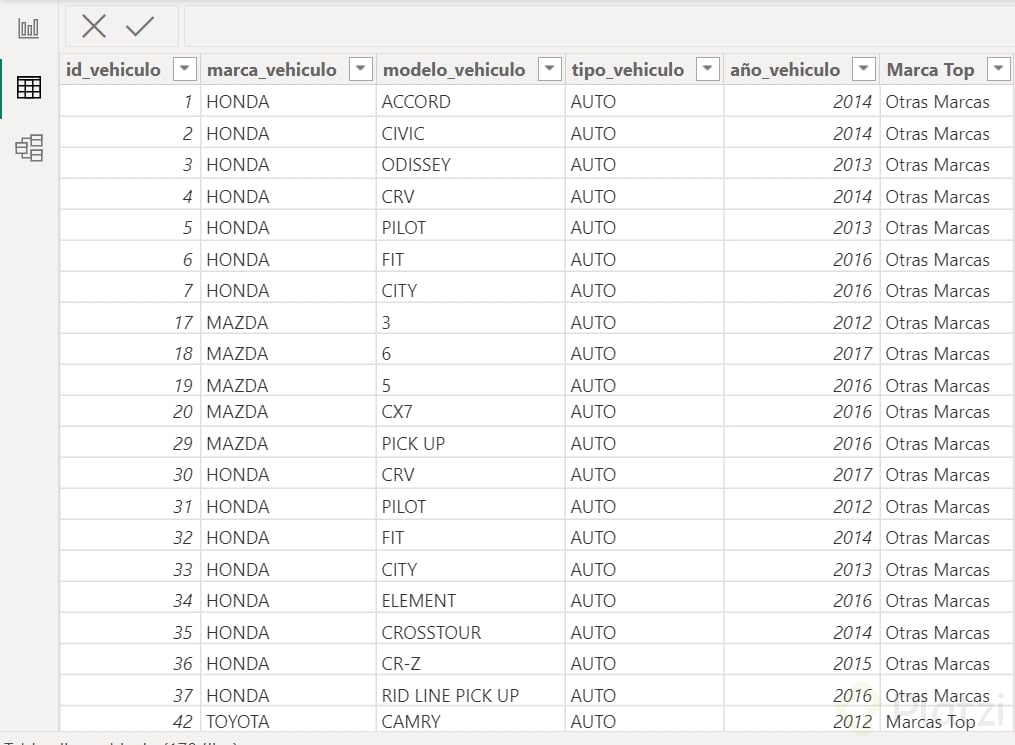Click HONDA in the ACCORD row
This screenshot has height=745, width=1015.
tap(288, 102)
